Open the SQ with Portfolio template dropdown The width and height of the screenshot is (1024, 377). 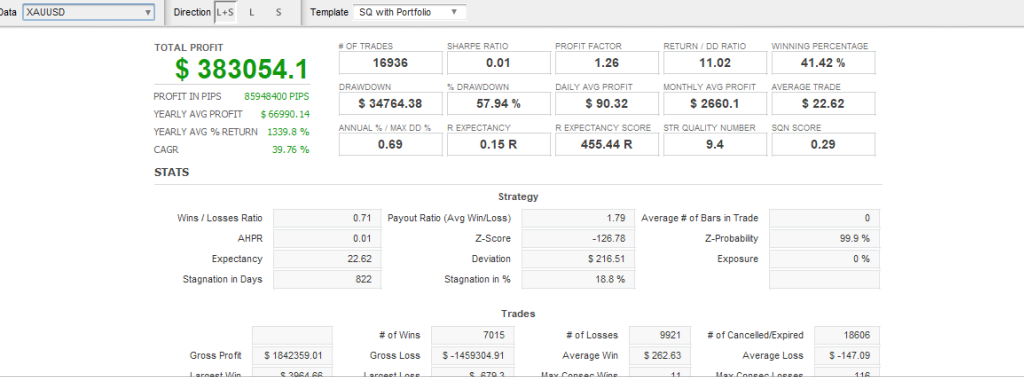[409, 12]
